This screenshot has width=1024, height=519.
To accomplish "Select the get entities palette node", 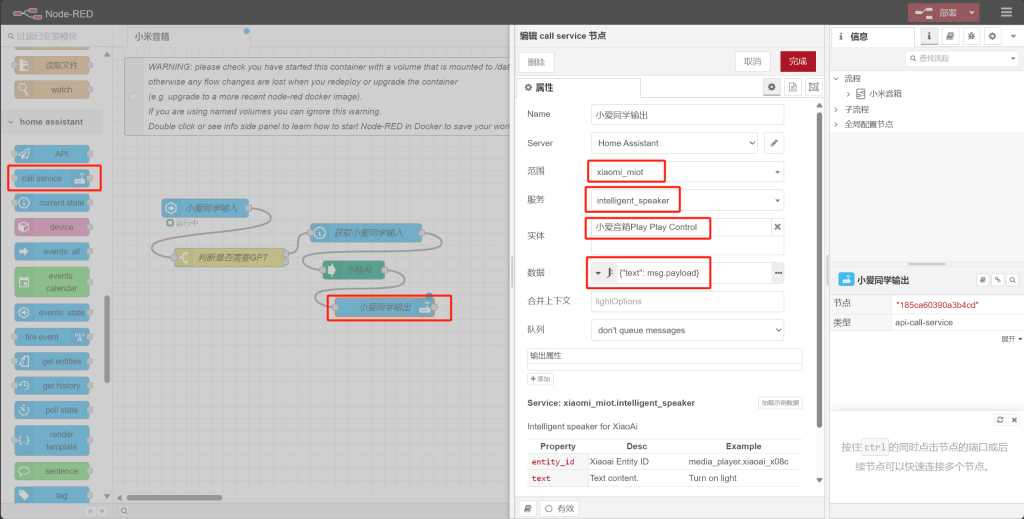I will tap(53, 362).
